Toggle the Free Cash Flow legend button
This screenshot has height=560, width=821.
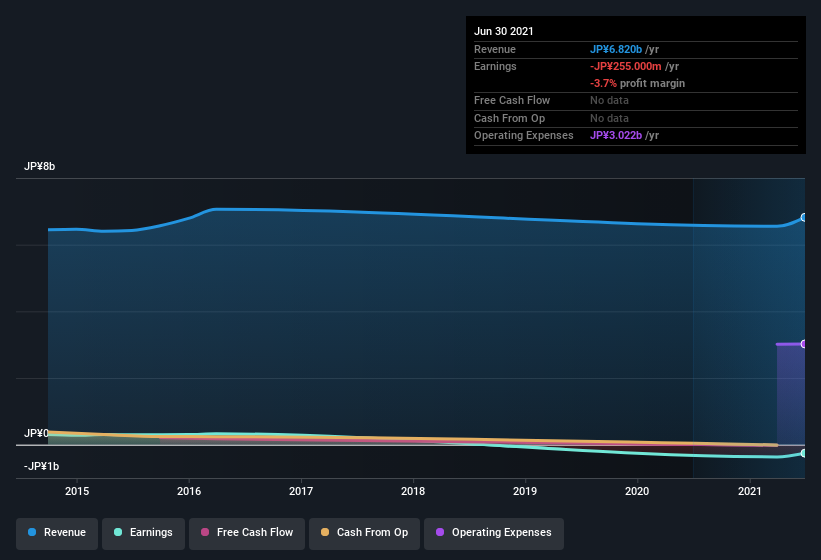coord(247,533)
